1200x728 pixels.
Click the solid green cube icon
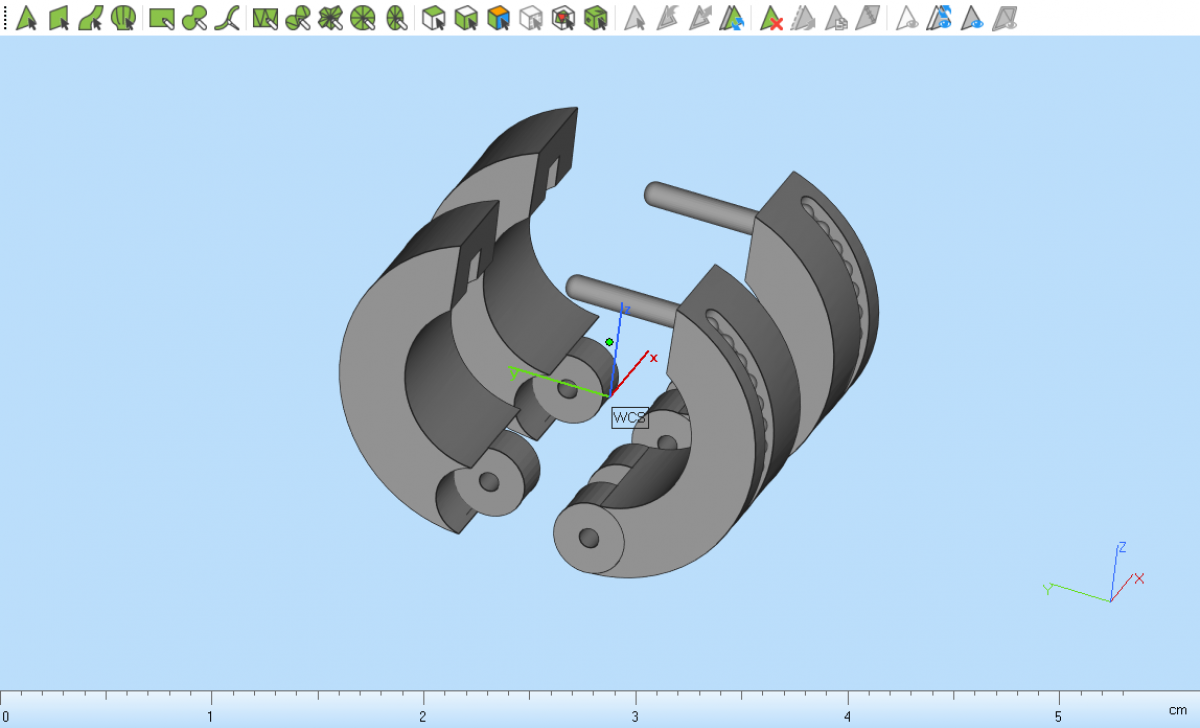(x=596, y=17)
